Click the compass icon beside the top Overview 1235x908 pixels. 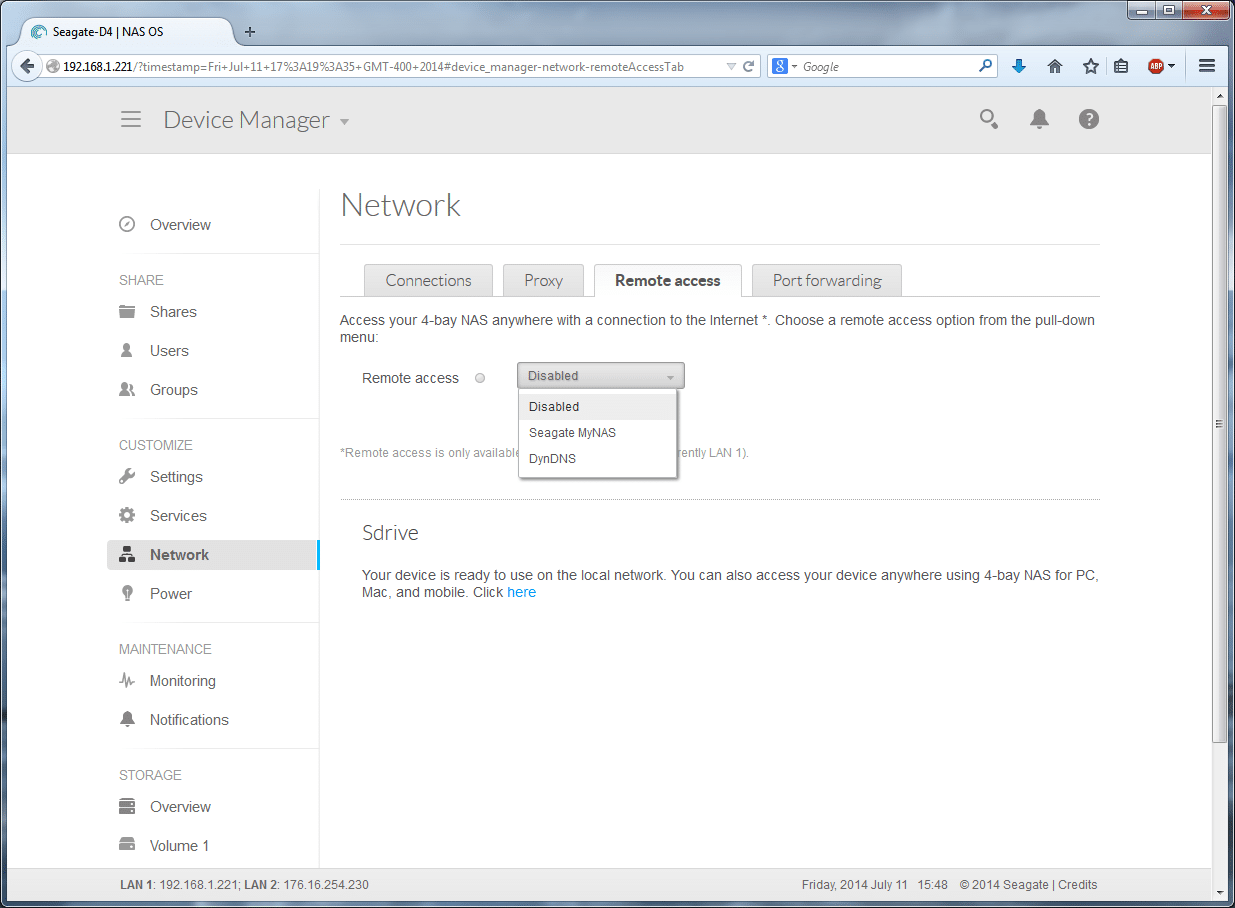127,224
